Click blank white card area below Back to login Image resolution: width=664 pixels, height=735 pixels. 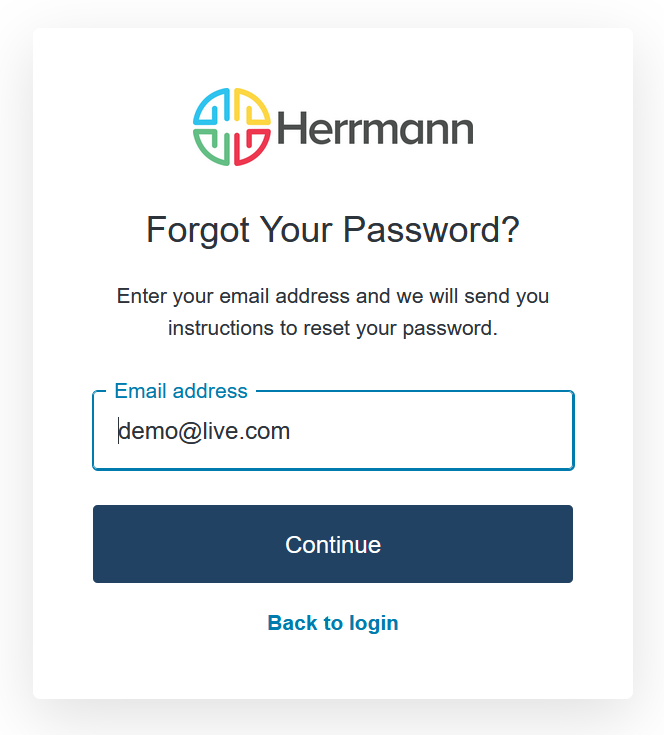(x=333, y=668)
